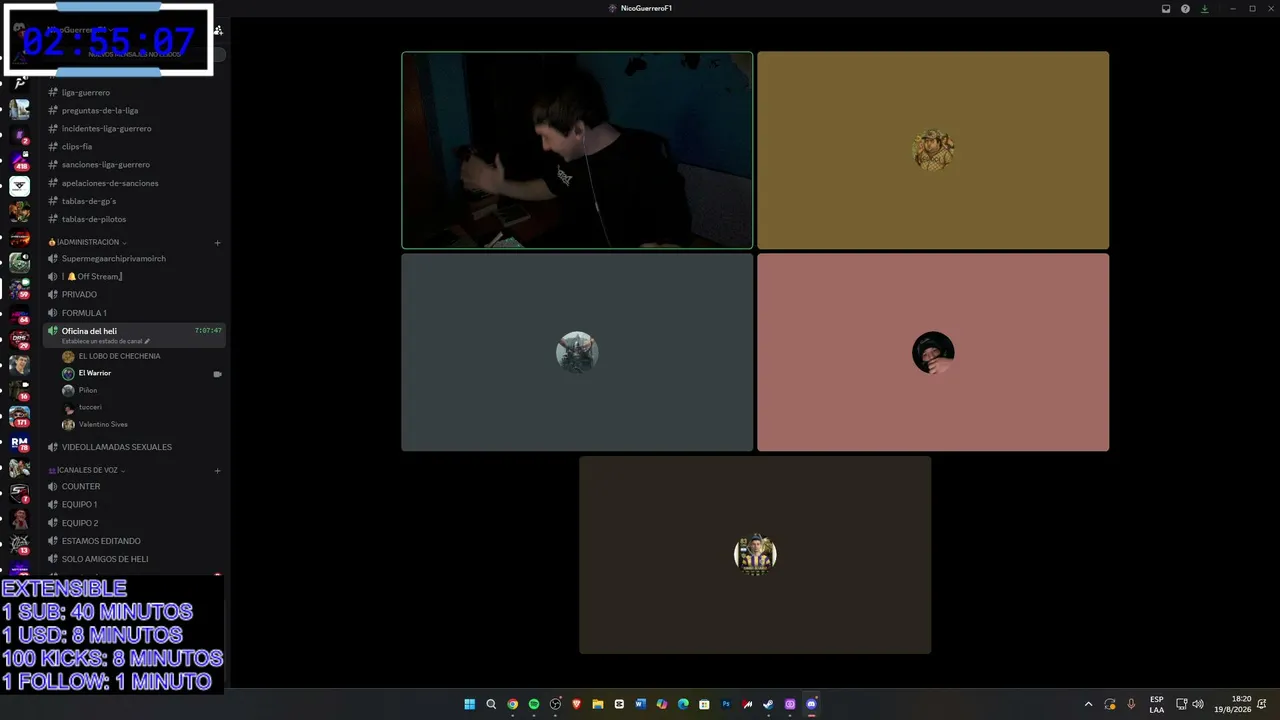Screen dimensions: 1280x720
Task: Open the server icon with badge 13
Action: (x=20, y=545)
